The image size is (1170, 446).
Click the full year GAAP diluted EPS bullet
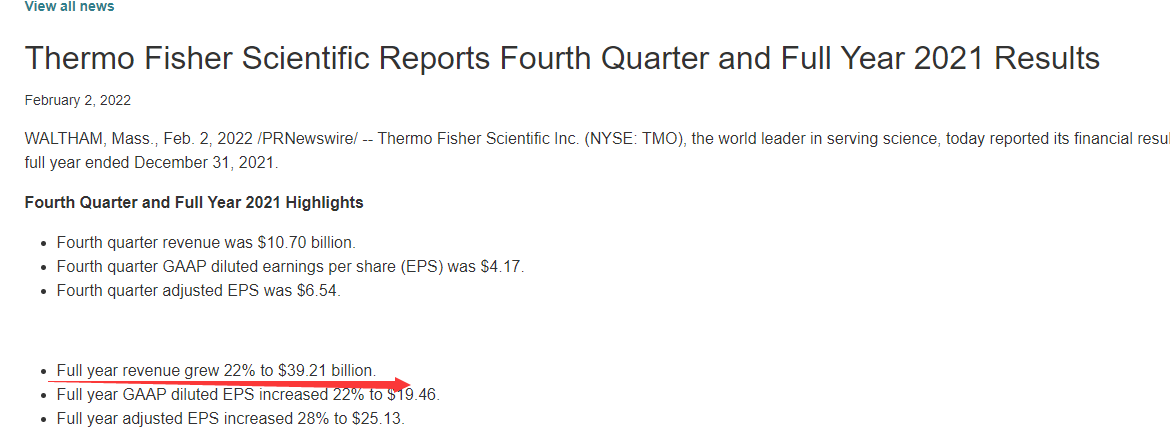click(247, 395)
